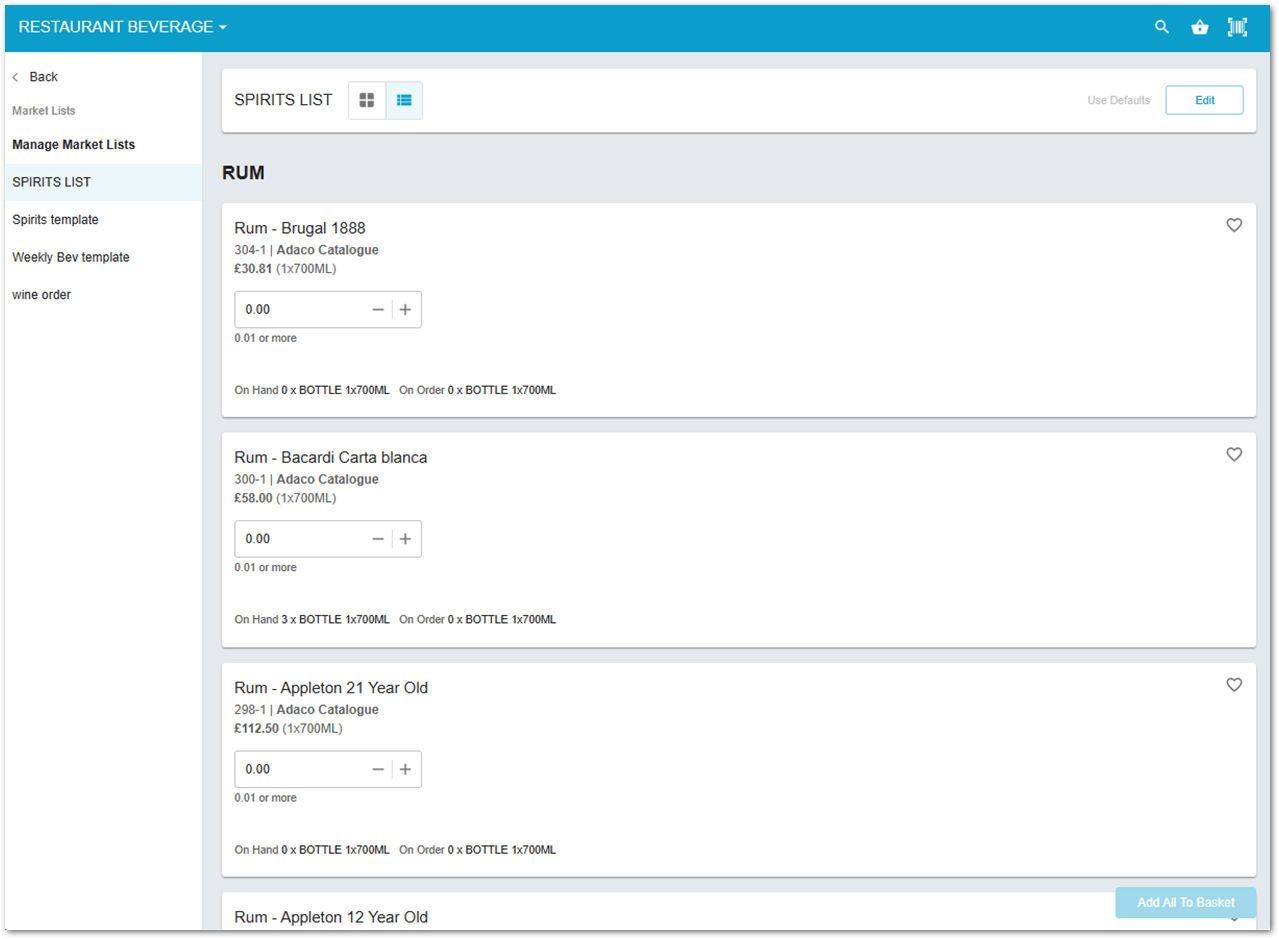Toggle the heart on Rum - Bacardi Carta blanca
The height and width of the screenshot is (939, 1279).
(x=1234, y=454)
